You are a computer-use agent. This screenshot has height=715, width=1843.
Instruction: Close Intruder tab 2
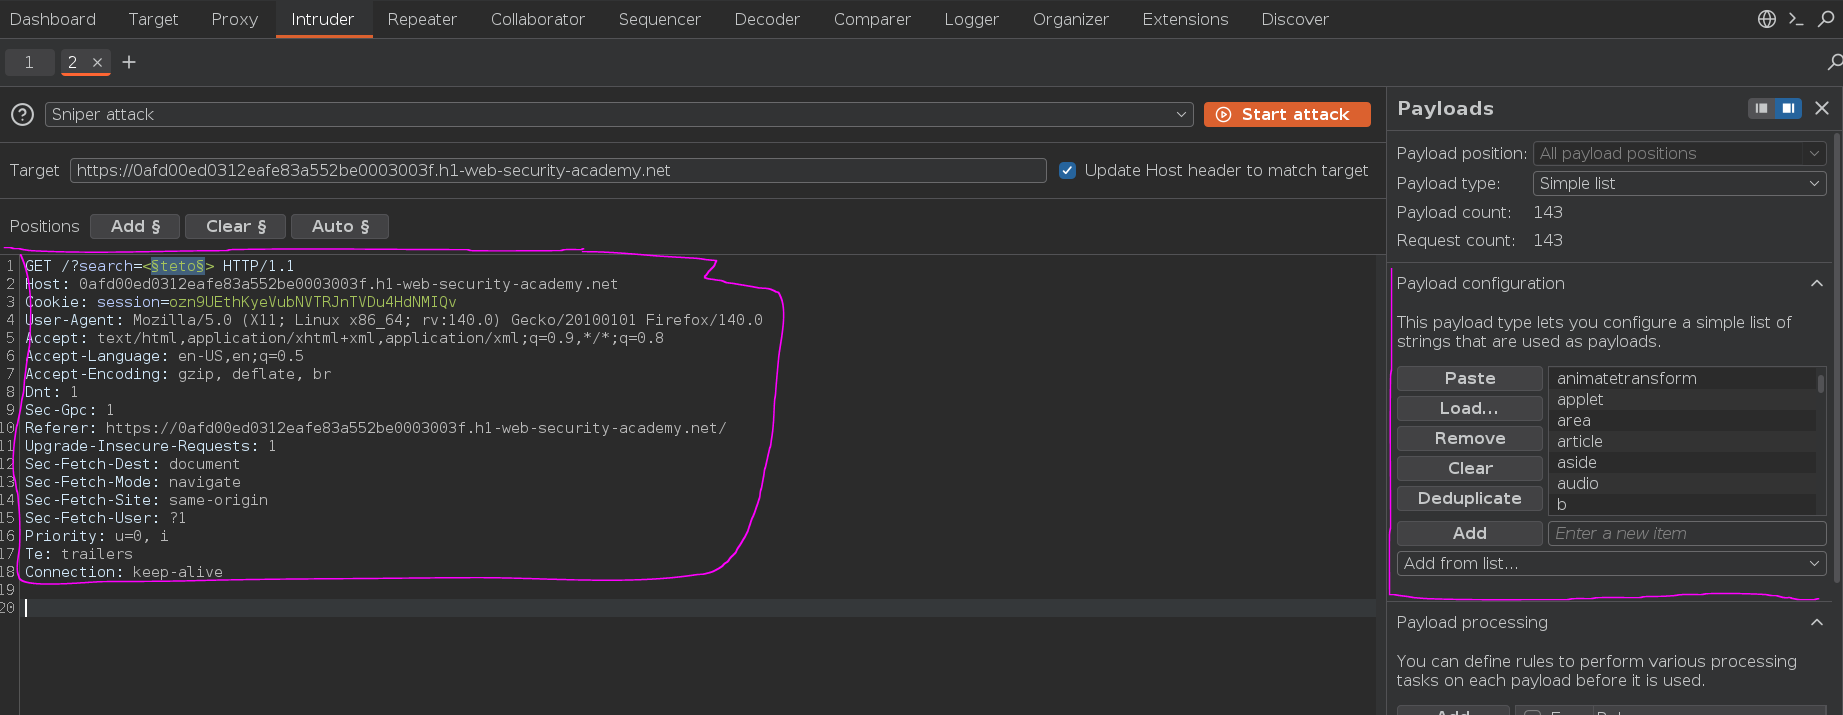point(97,62)
